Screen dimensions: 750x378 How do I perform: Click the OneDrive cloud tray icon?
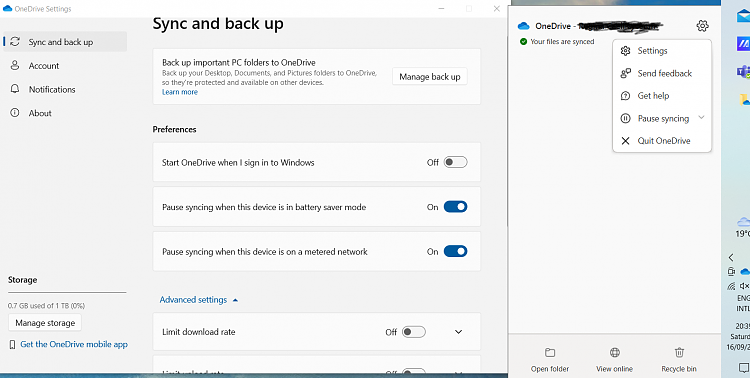pyautogui.click(x=745, y=272)
